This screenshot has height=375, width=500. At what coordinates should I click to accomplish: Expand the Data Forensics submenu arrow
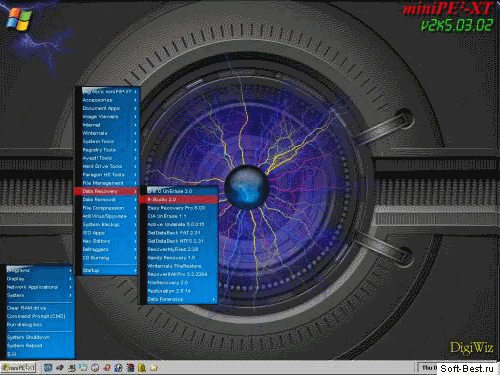click(213, 299)
